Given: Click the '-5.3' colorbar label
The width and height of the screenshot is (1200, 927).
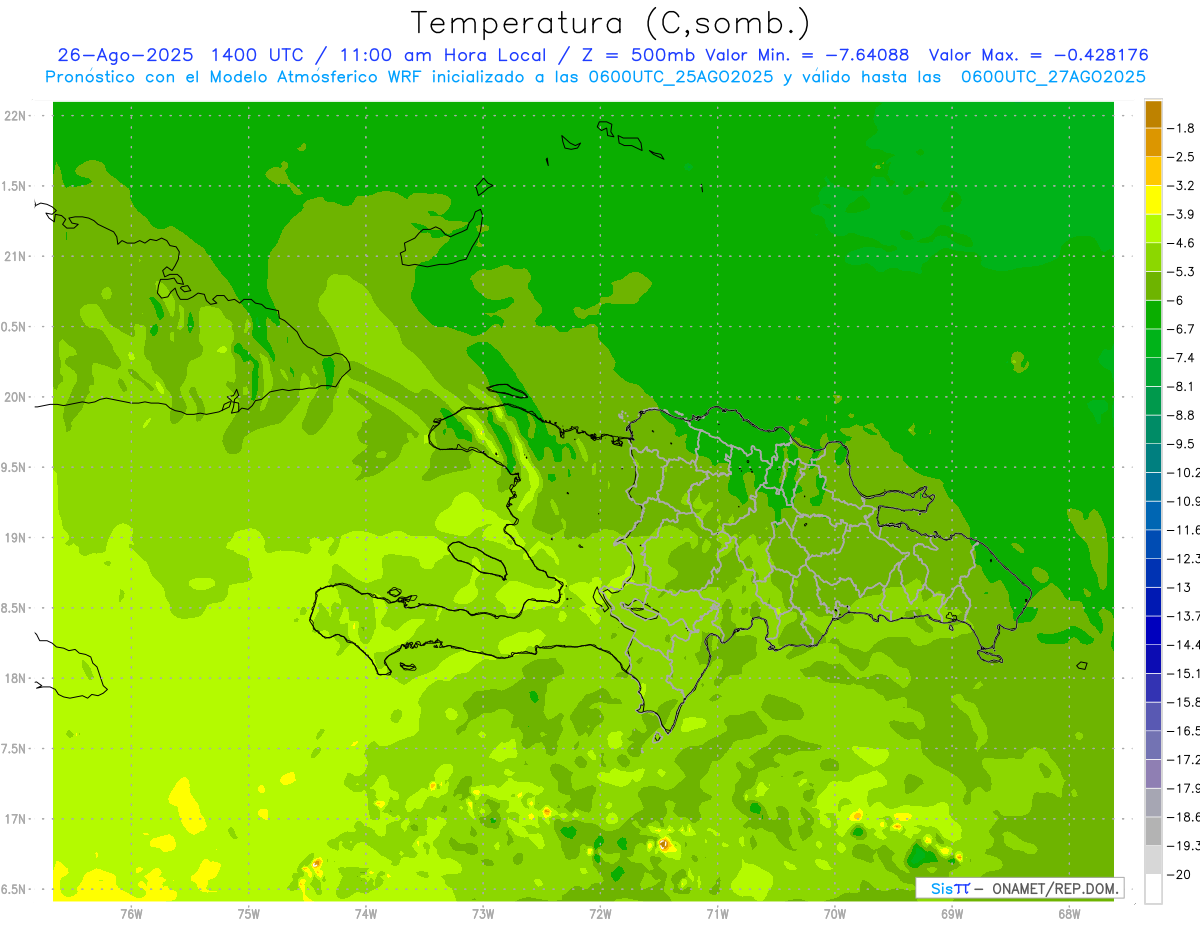Looking at the screenshot, I should 1183,272.
